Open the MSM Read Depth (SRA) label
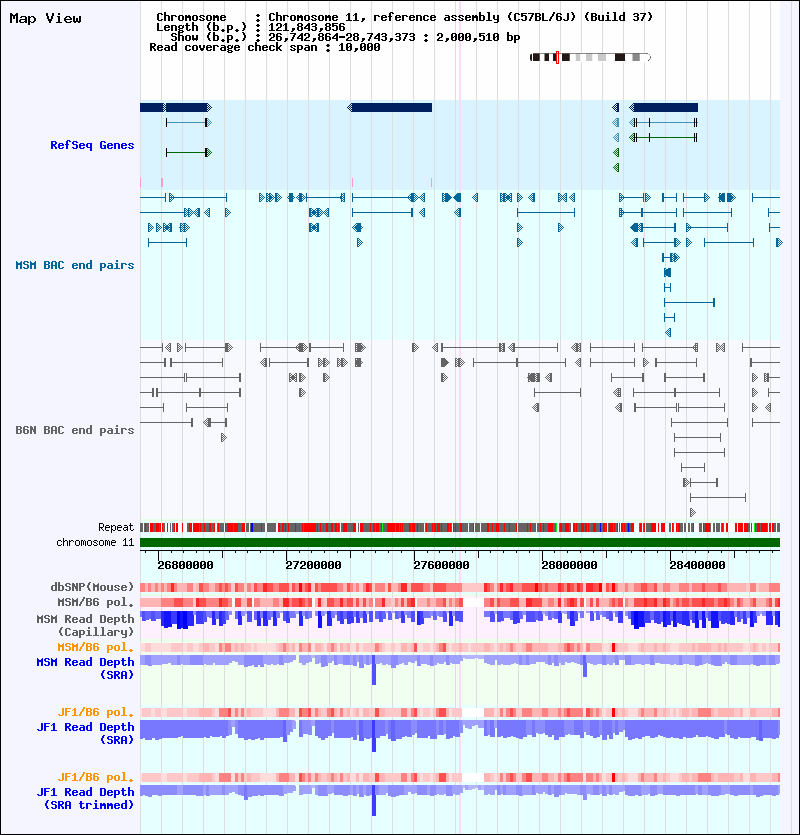Image resolution: width=800 pixels, height=835 pixels. (85, 668)
